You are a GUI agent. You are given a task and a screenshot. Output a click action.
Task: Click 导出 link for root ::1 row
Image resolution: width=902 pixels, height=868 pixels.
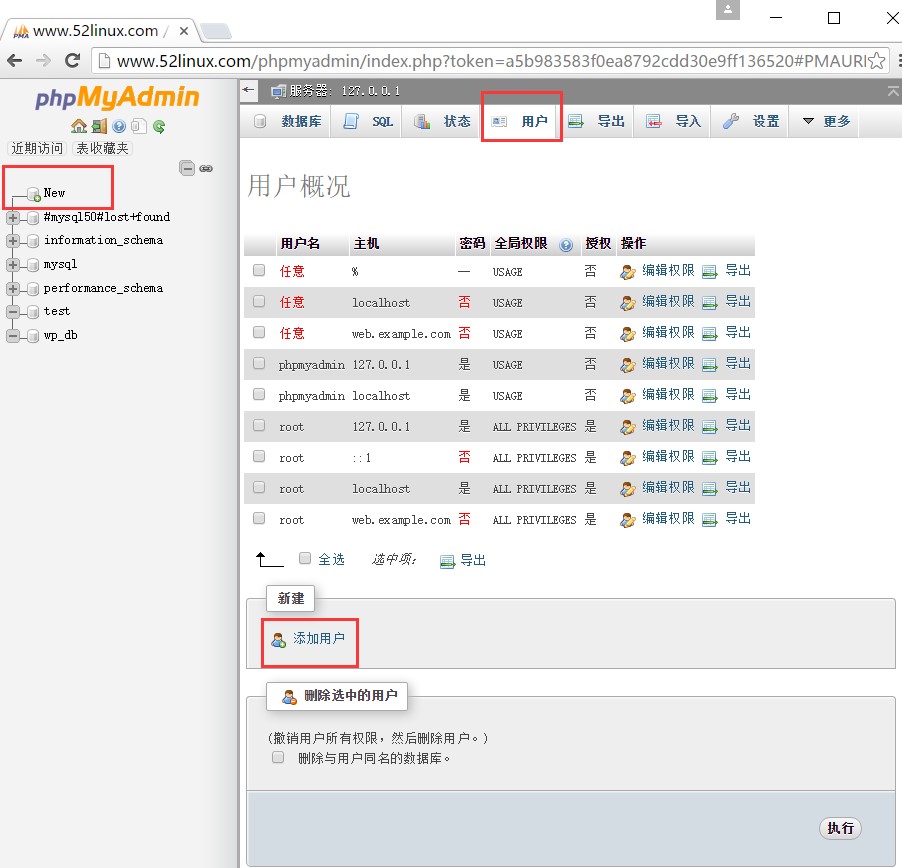(x=738, y=457)
